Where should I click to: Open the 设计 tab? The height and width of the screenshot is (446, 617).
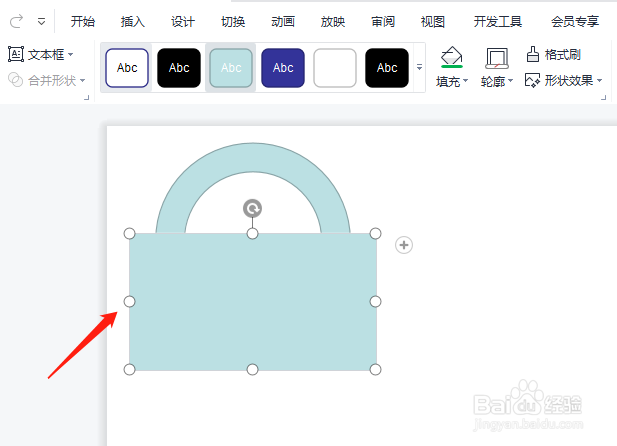point(183,22)
